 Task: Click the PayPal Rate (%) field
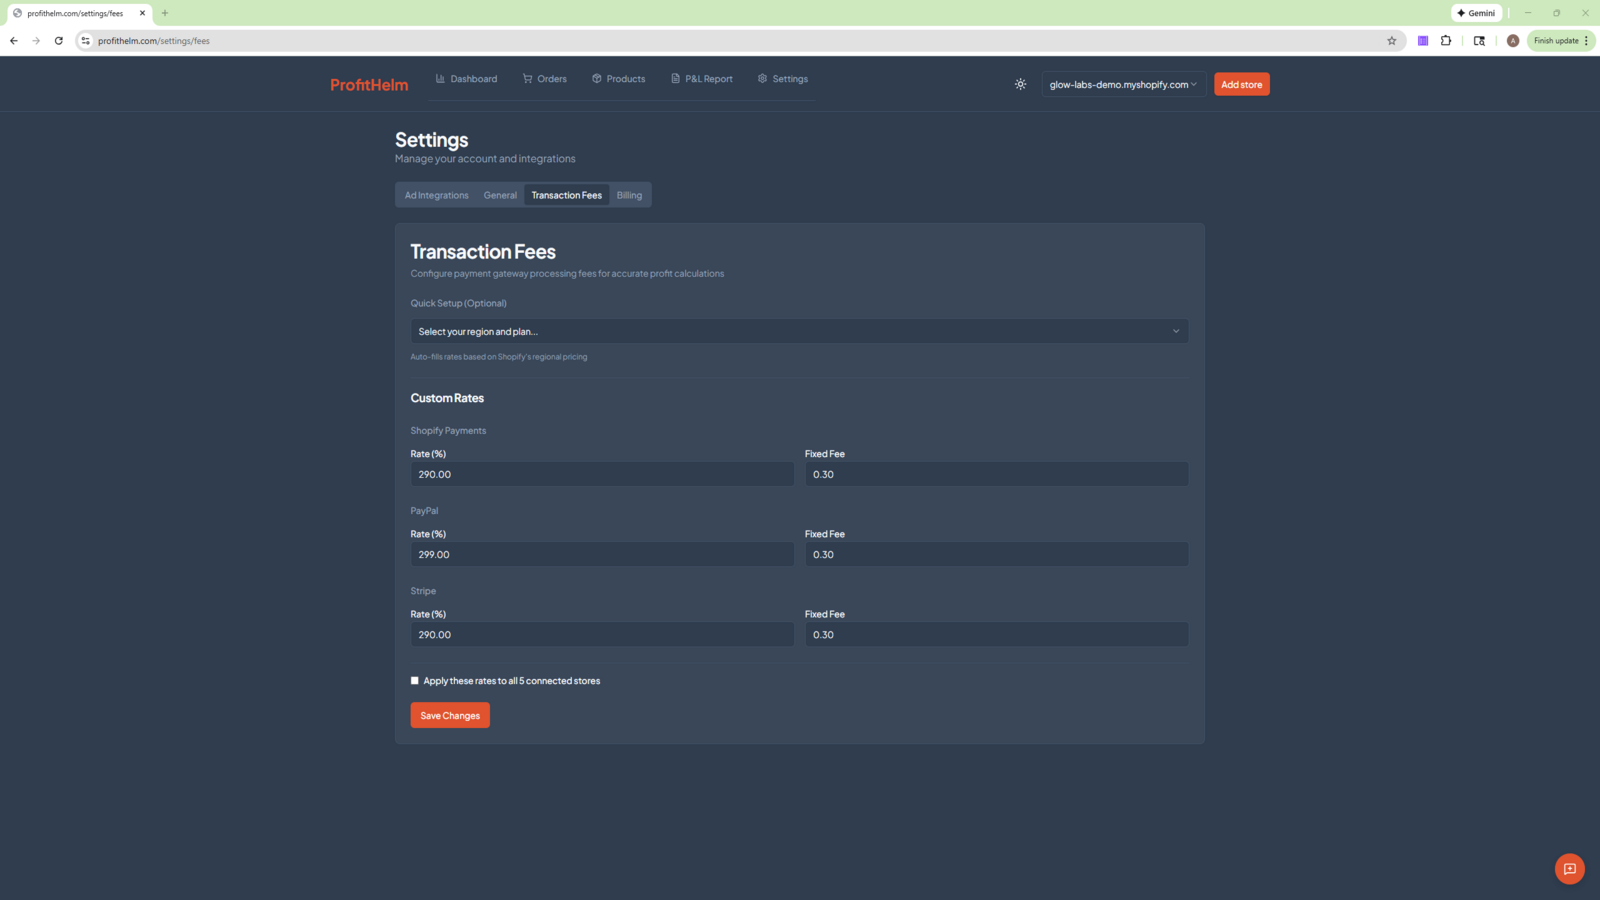coord(602,554)
